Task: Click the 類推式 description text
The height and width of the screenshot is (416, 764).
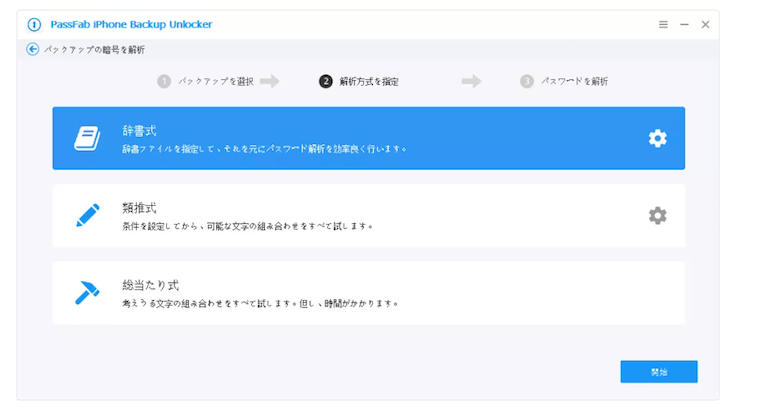Action: tap(248, 227)
